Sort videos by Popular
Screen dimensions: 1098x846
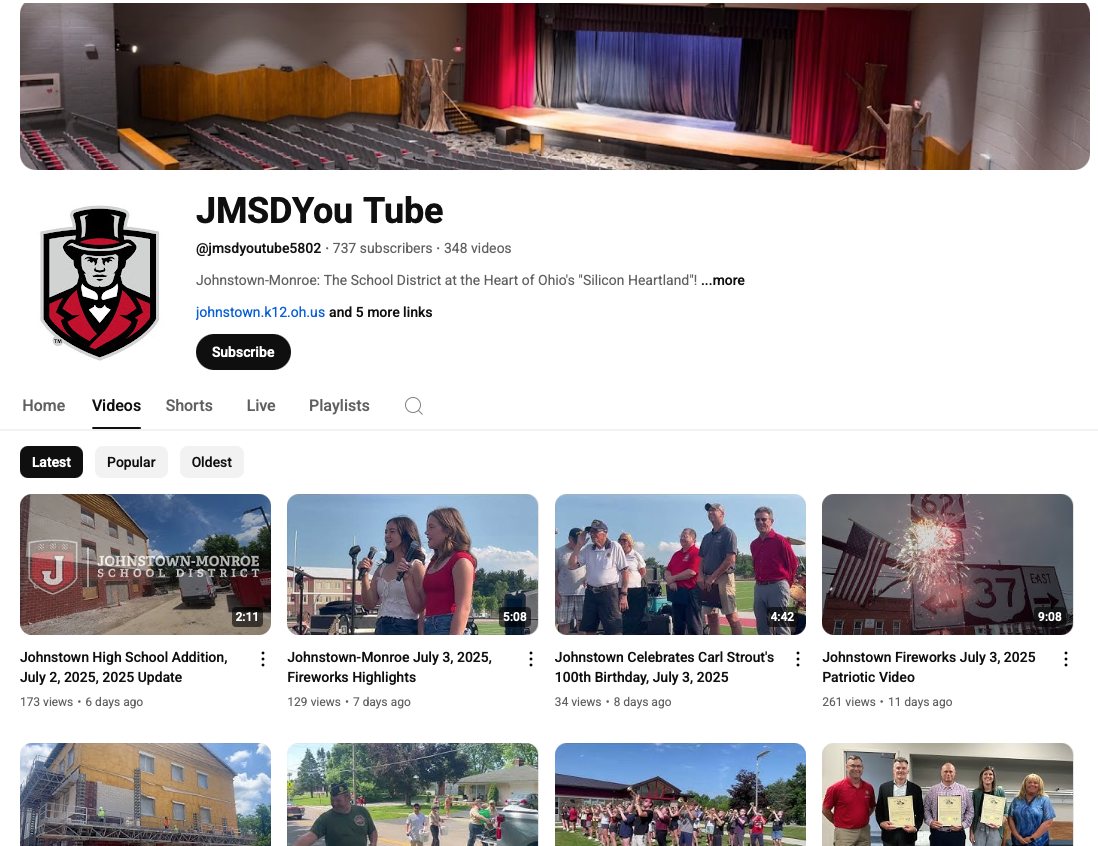coord(131,462)
